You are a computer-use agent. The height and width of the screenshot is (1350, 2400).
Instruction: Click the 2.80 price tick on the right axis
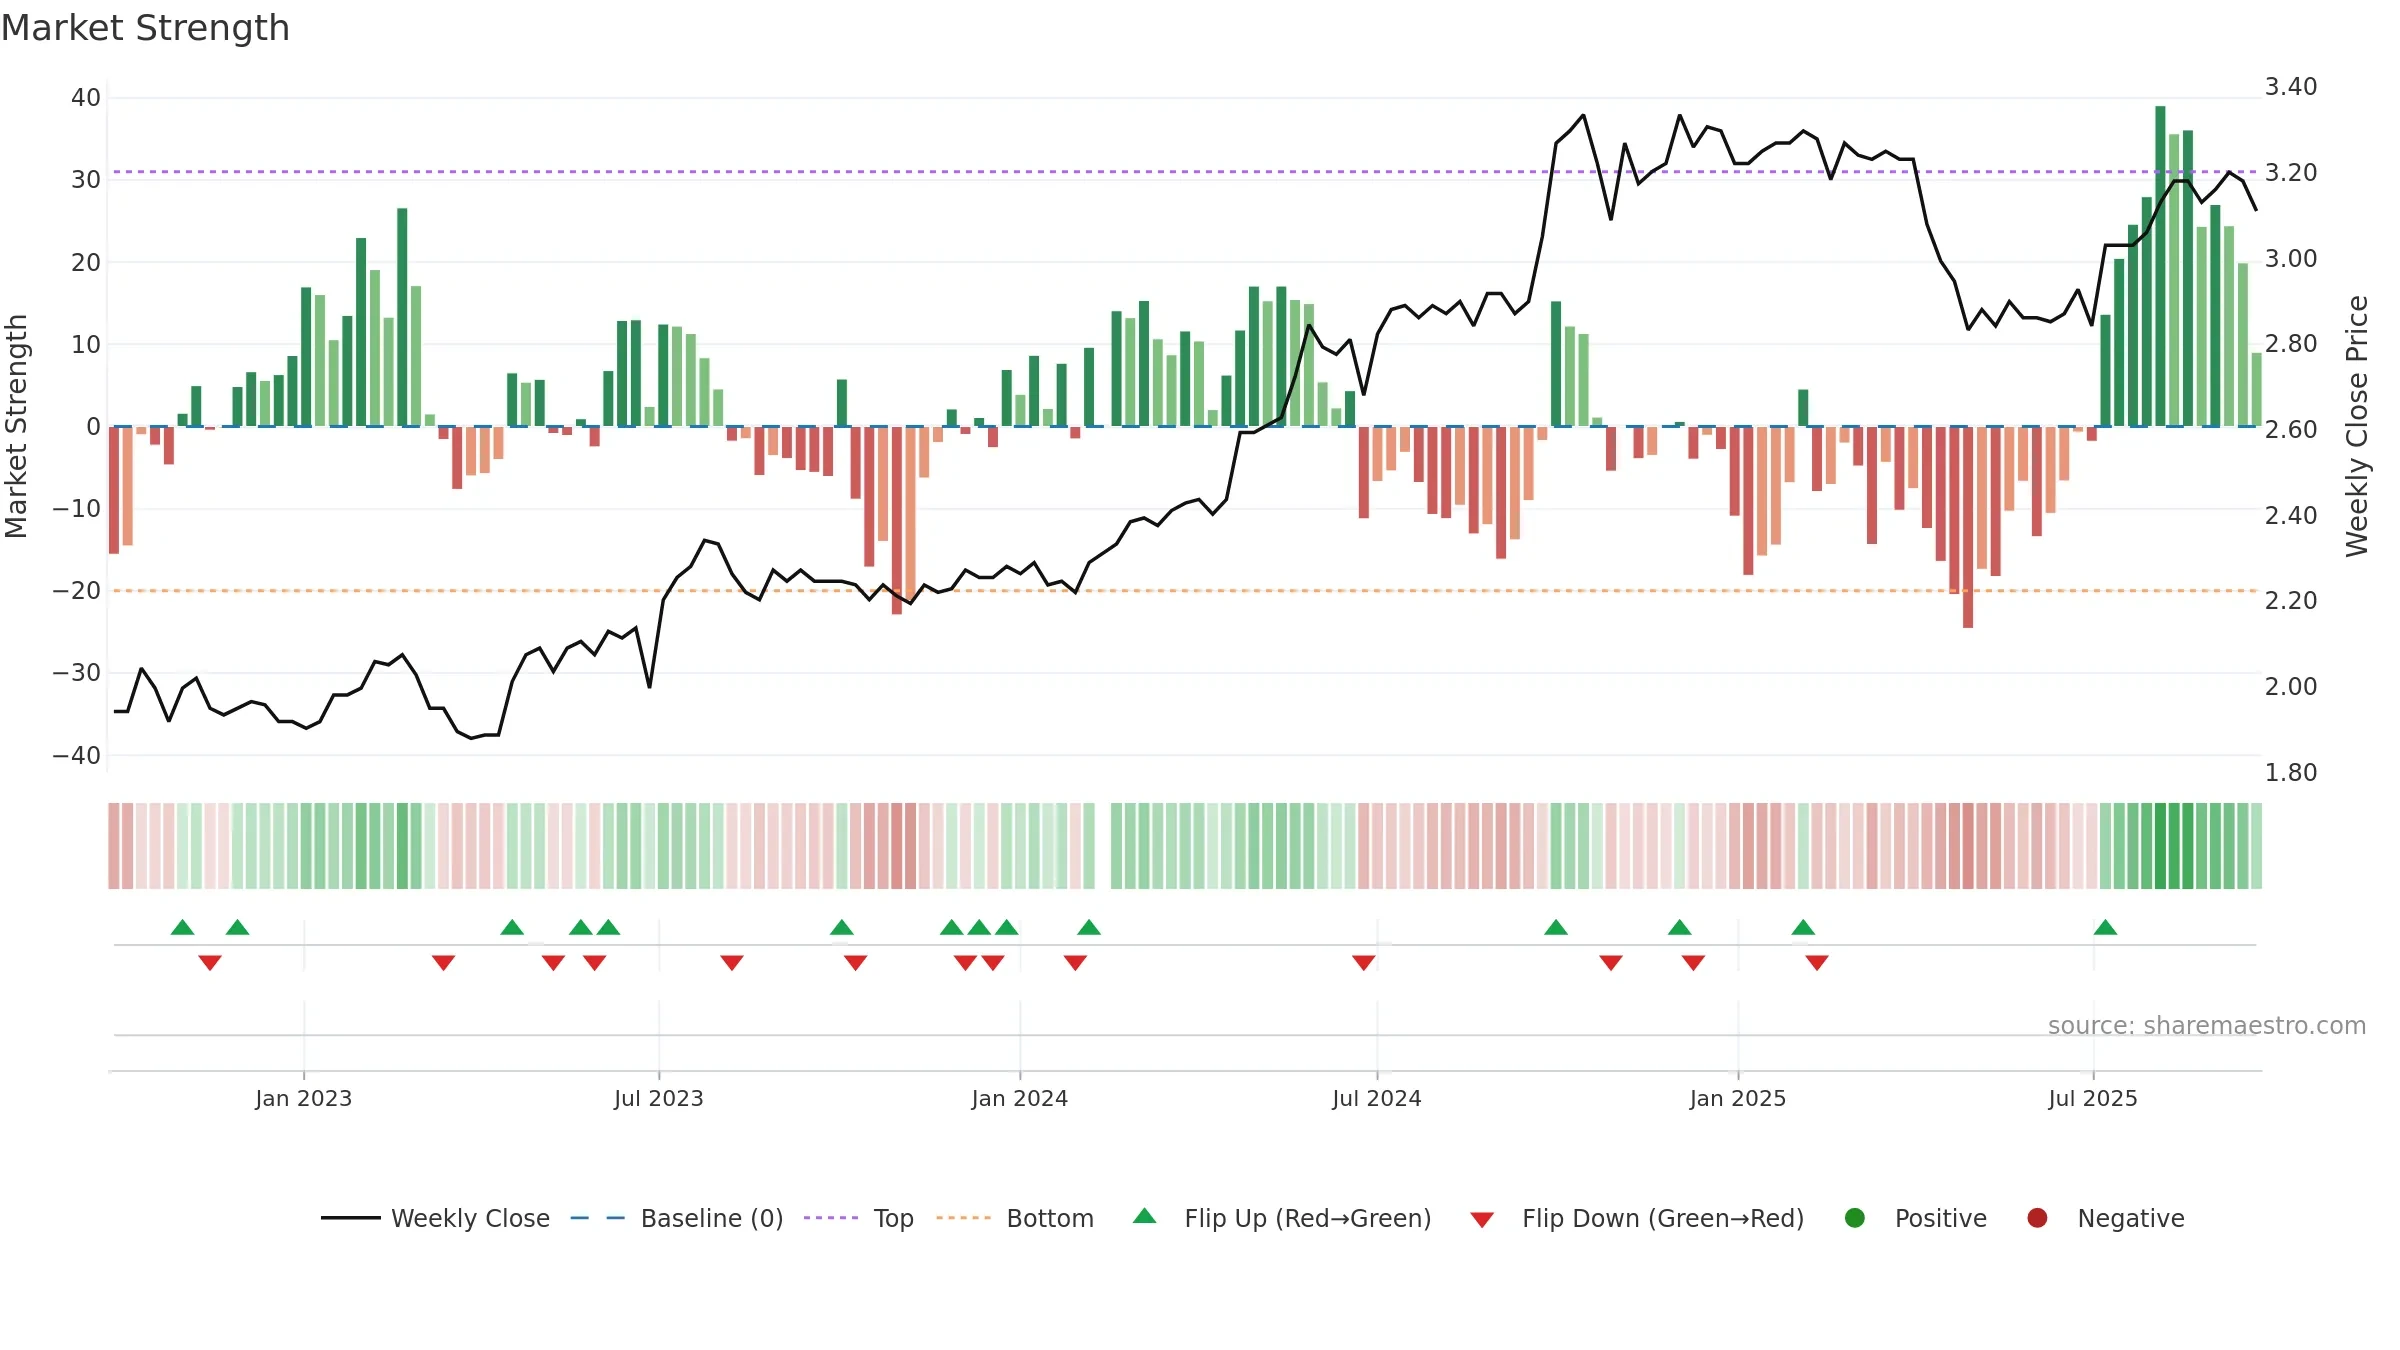2291,344
